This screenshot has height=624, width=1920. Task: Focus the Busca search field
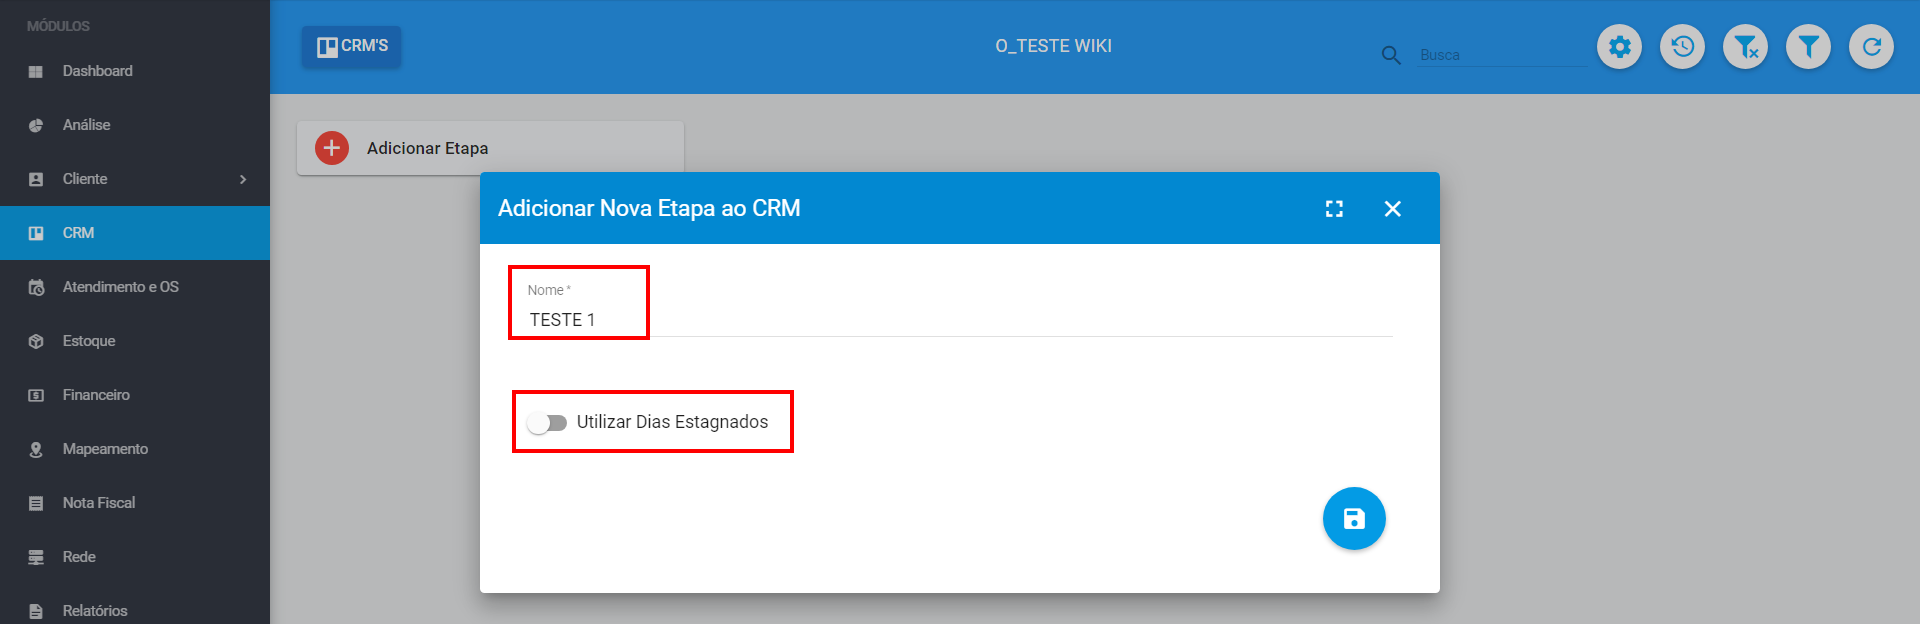1502,55
